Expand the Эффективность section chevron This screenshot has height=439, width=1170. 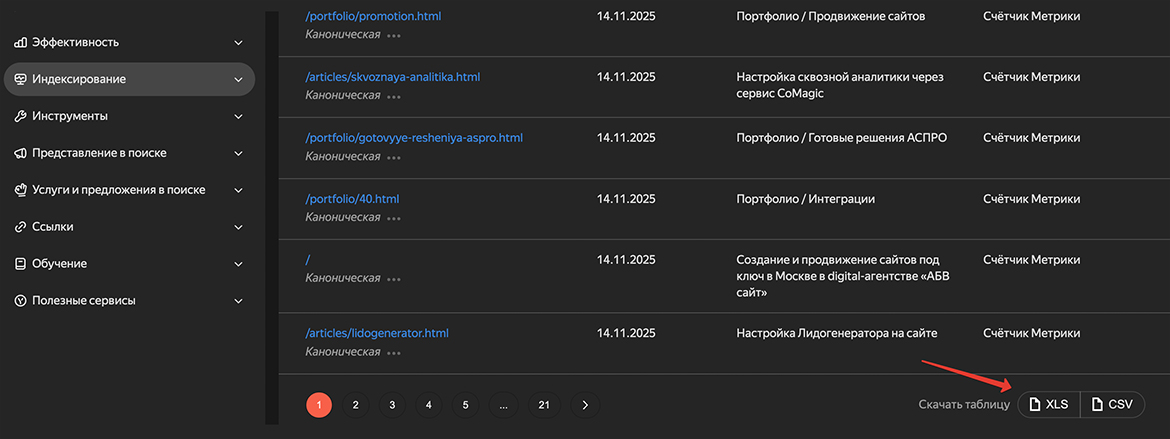(238, 43)
